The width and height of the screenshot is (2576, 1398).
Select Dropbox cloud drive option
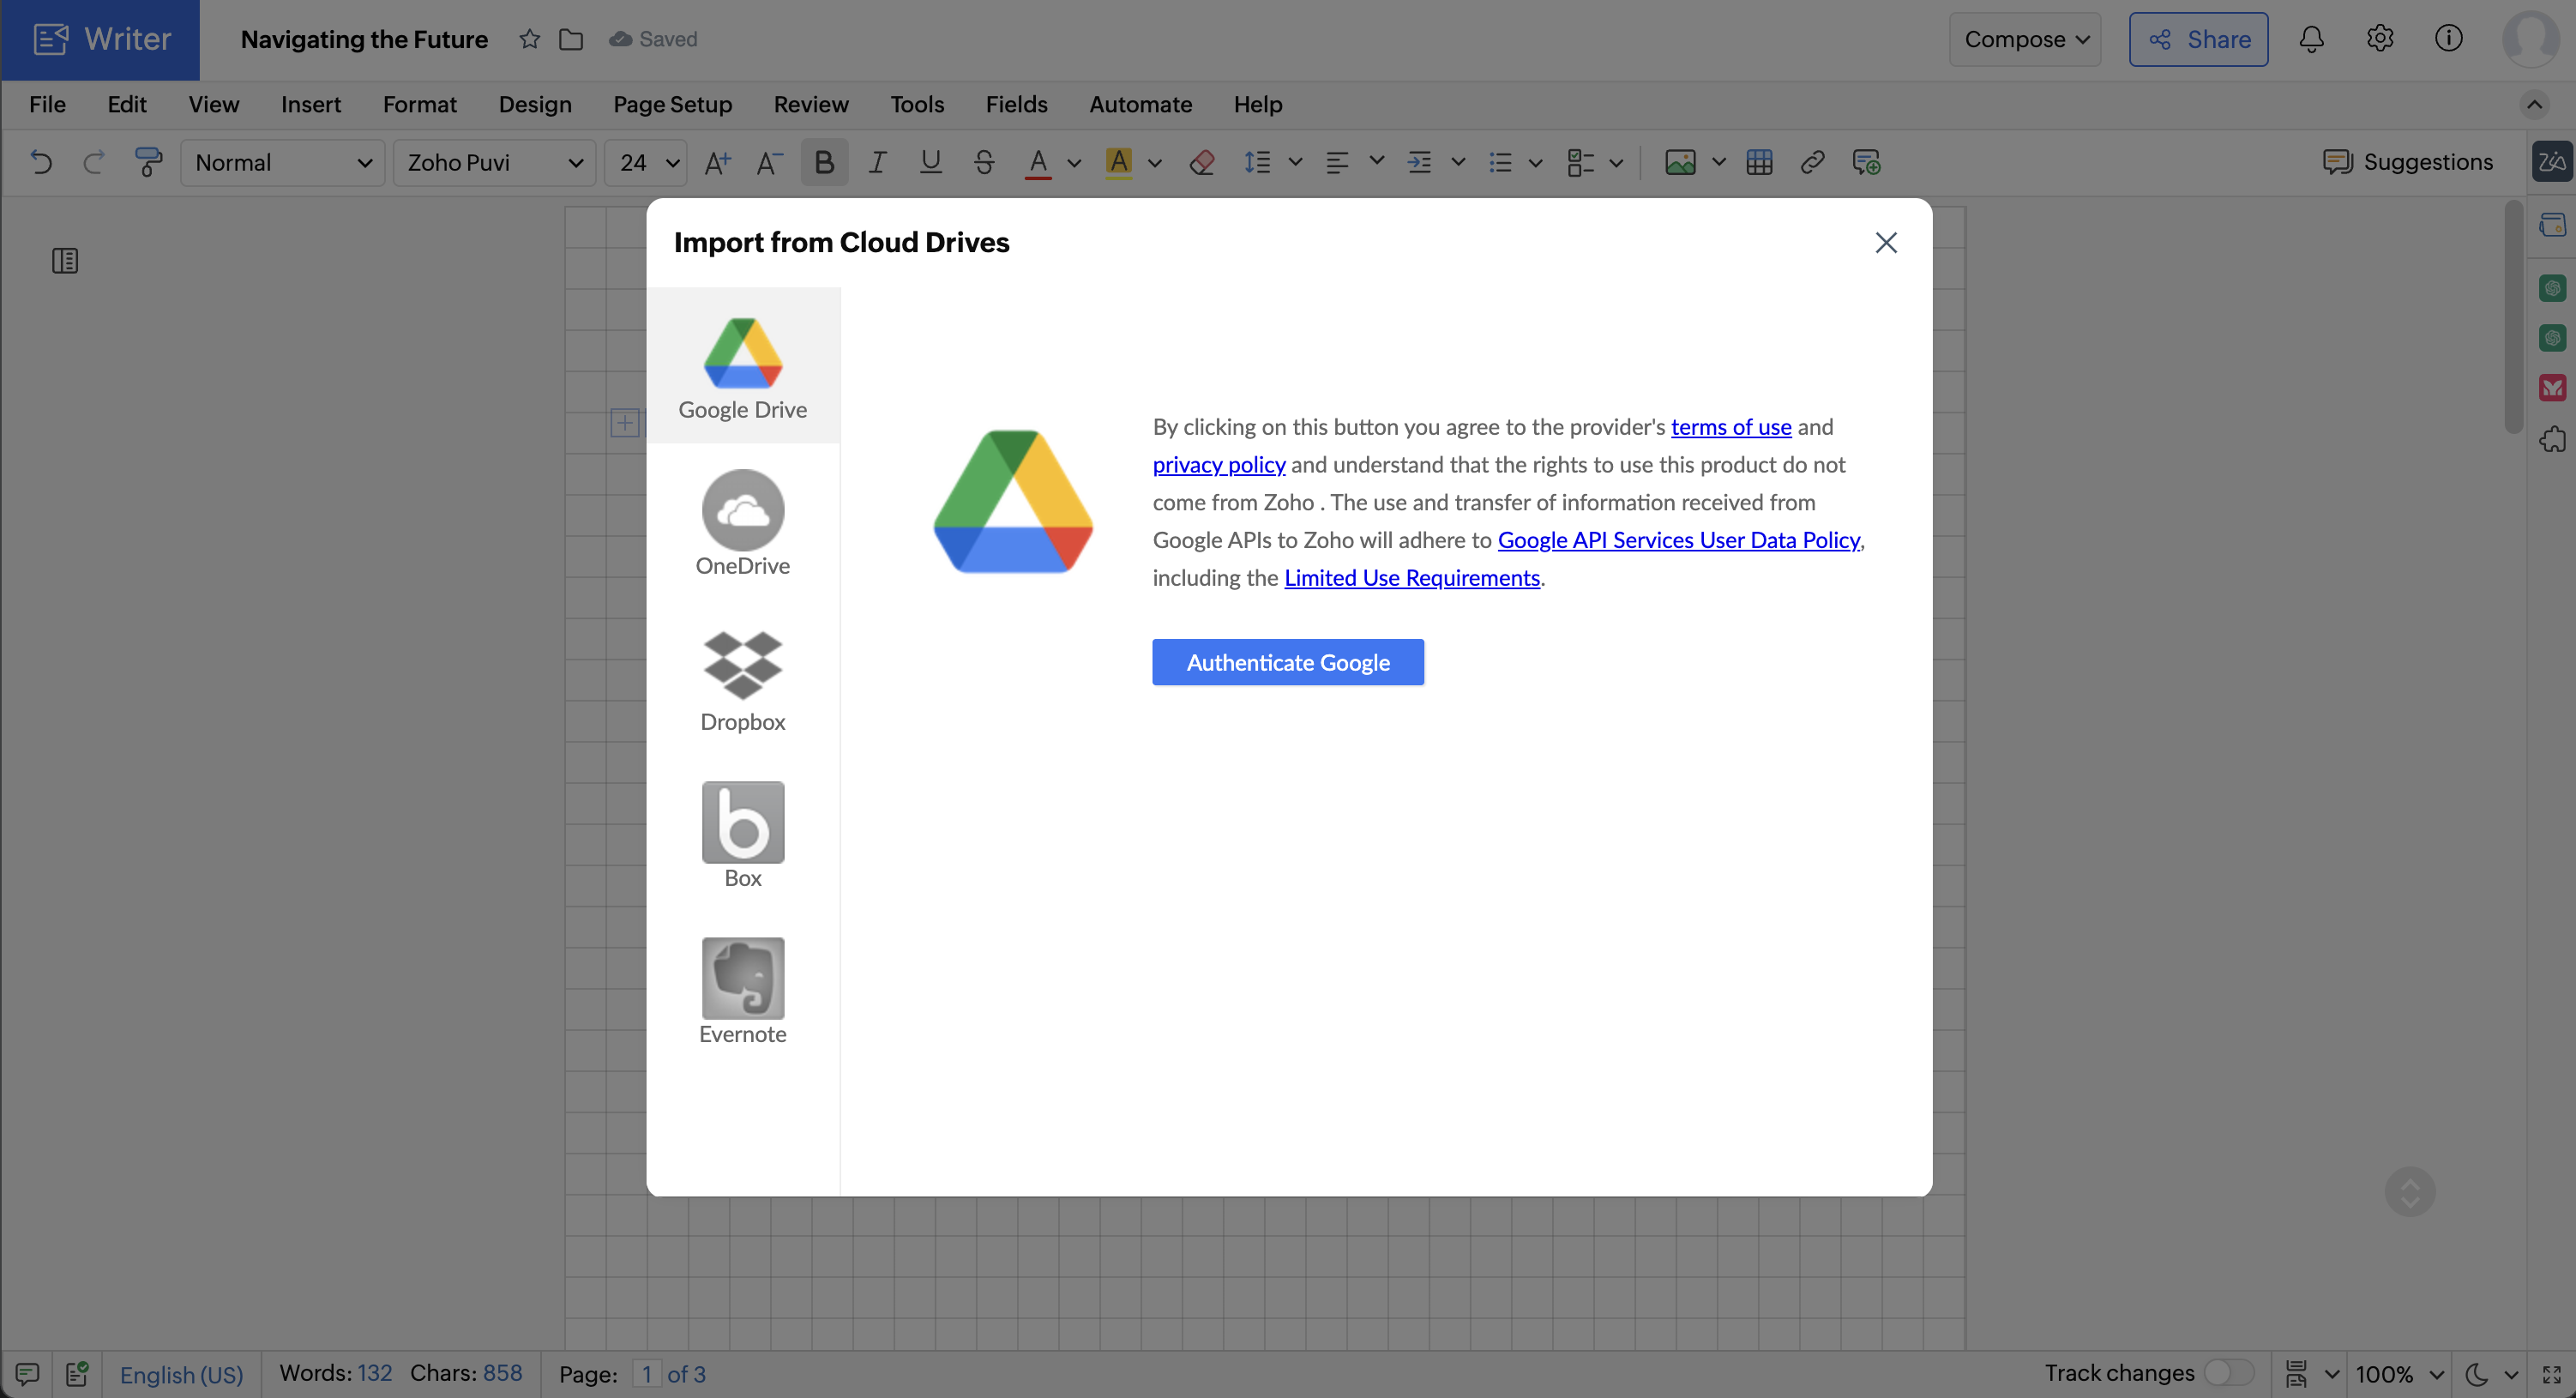pyautogui.click(x=742, y=682)
